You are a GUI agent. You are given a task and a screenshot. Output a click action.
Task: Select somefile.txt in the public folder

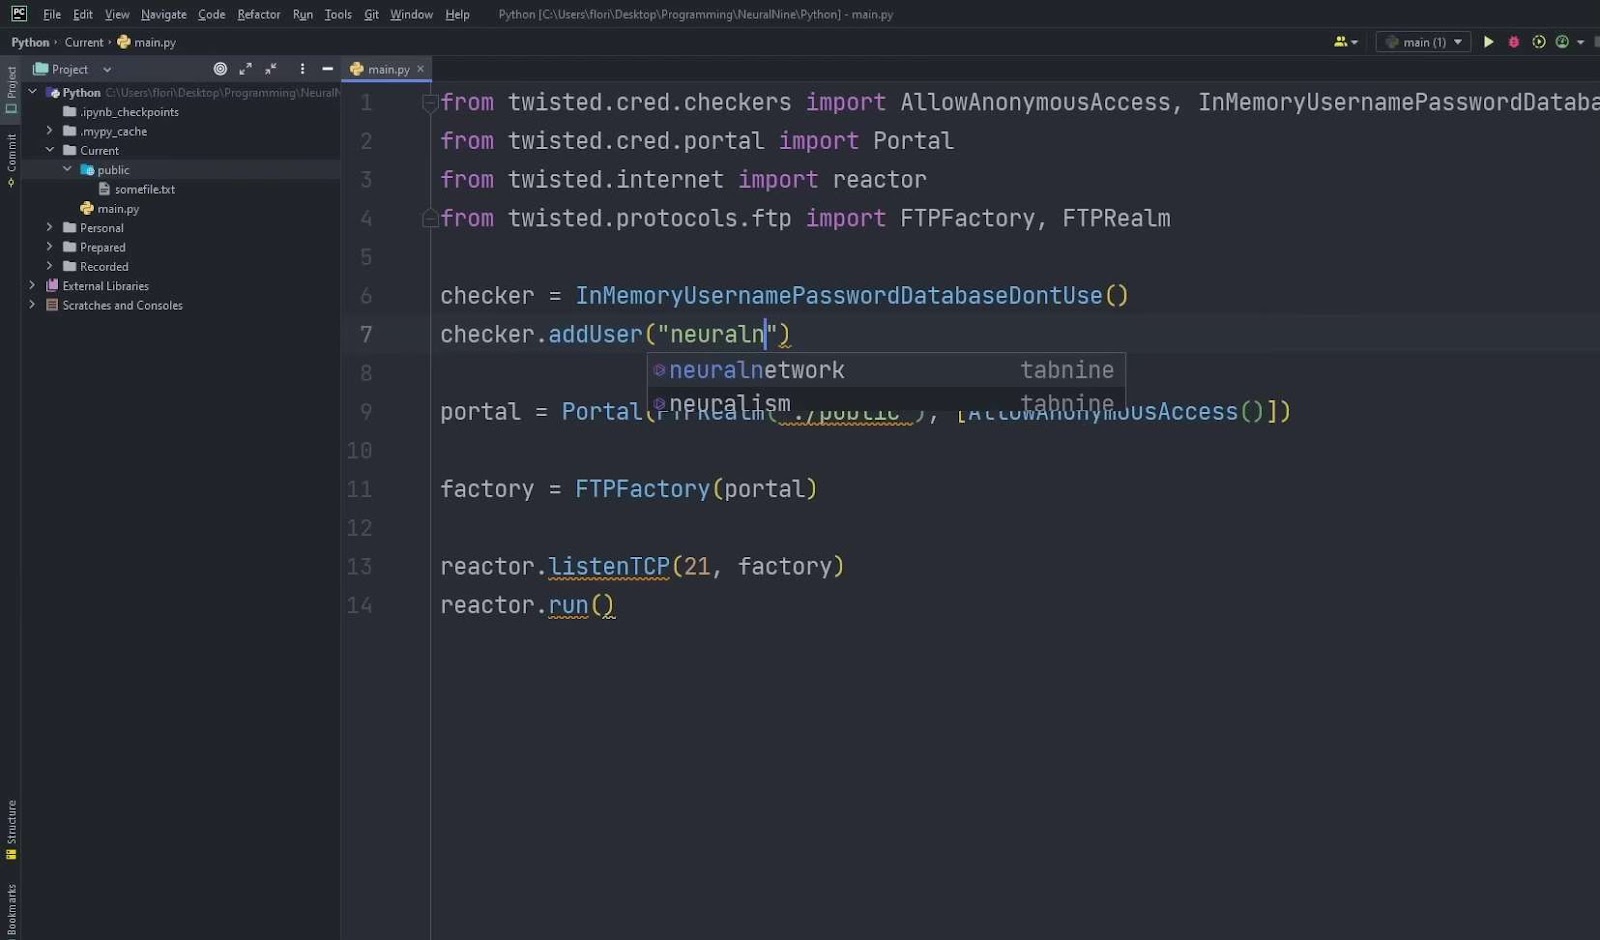tap(143, 188)
